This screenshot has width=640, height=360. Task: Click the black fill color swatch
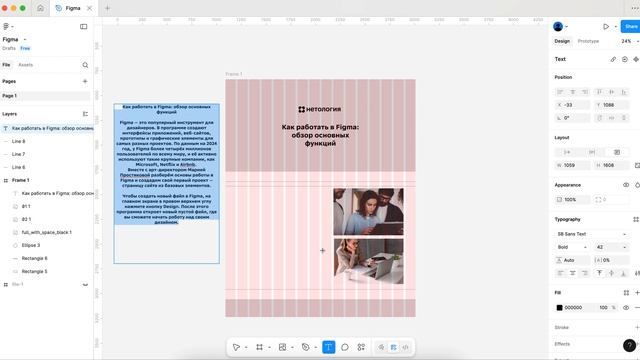pos(560,308)
